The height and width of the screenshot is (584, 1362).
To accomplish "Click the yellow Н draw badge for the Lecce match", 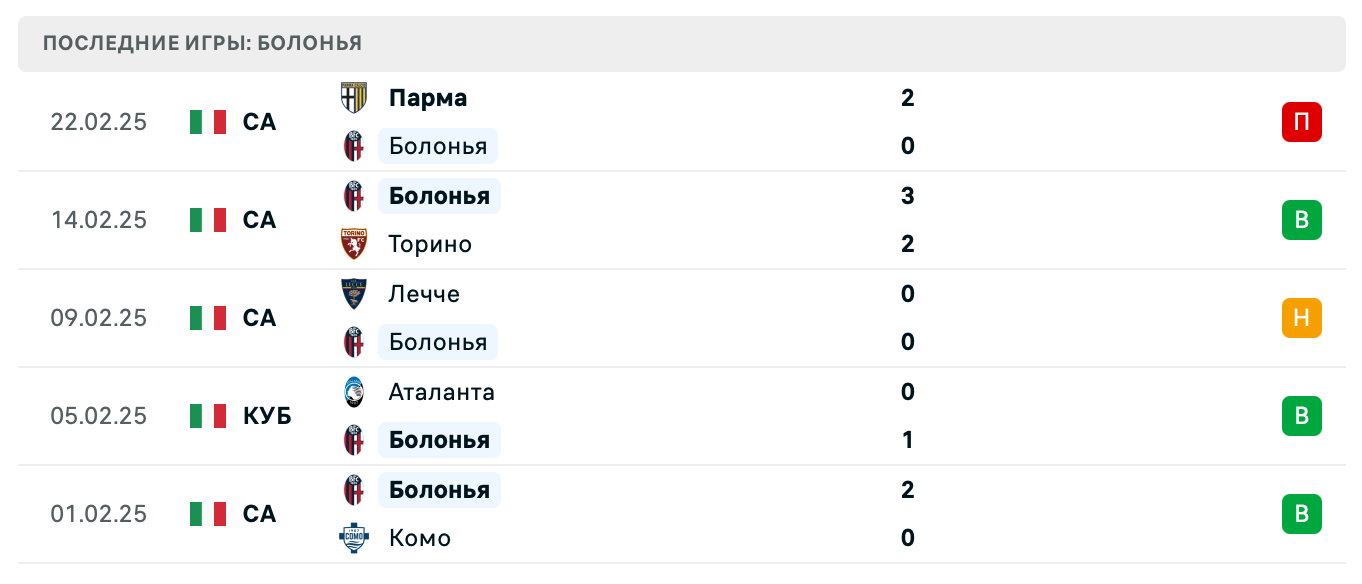I will point(1301,317).
